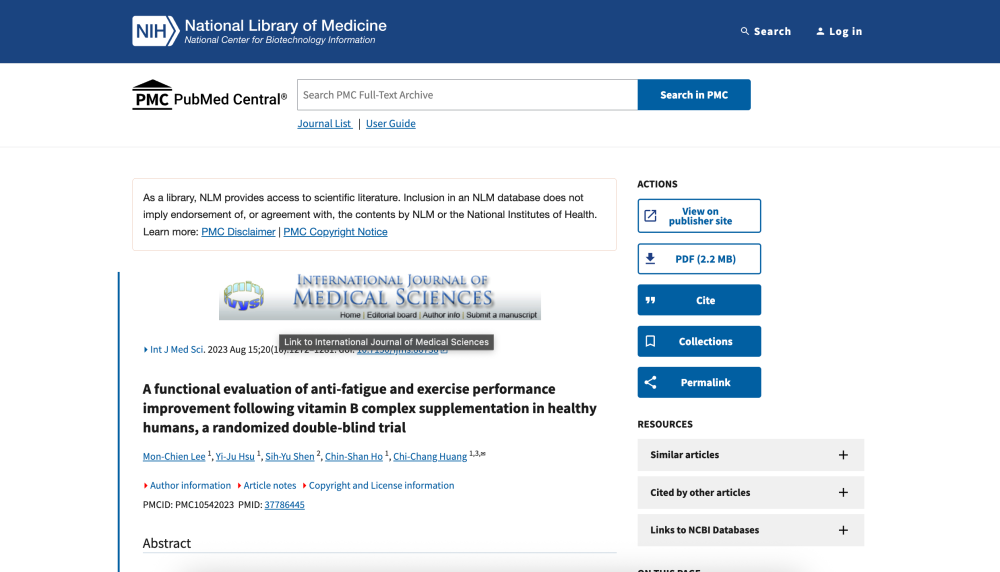
Task: Open the User Guide link
Action: coord(390,123)
